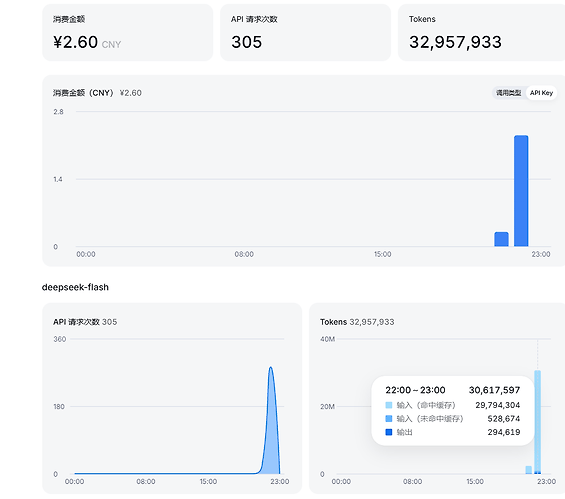Click the tall blue cost bar

tap(521, 191)
